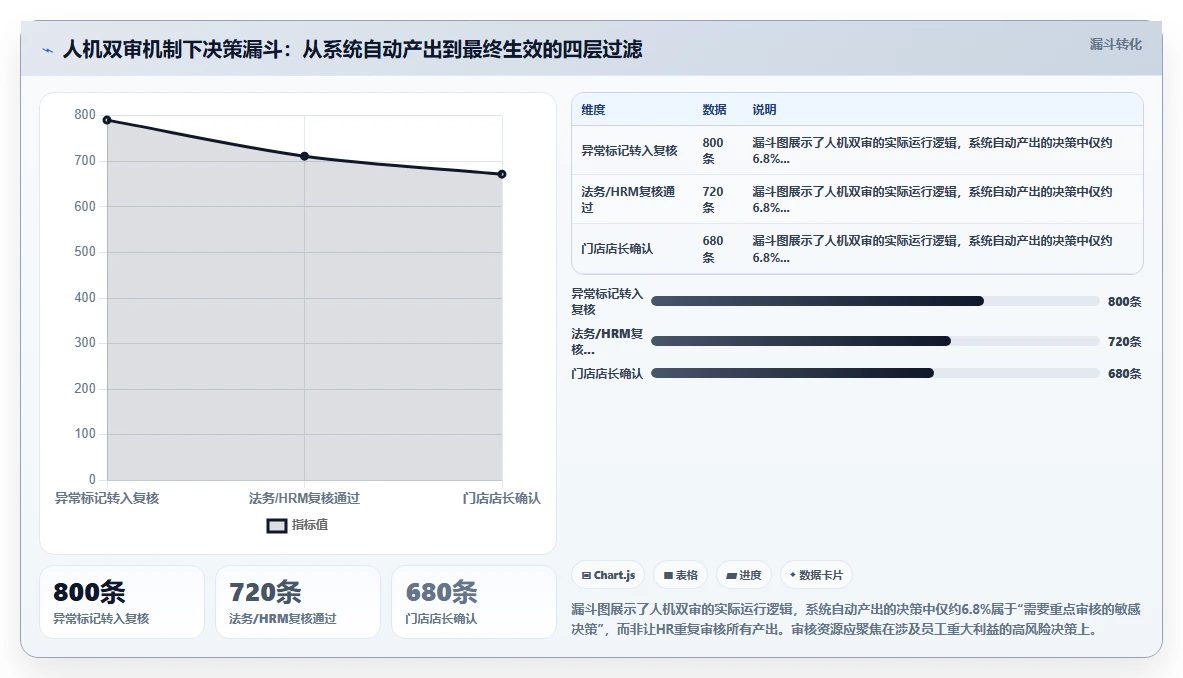Click the 400 y-axis tick label

pyautogui.click(x=85, y=298)
